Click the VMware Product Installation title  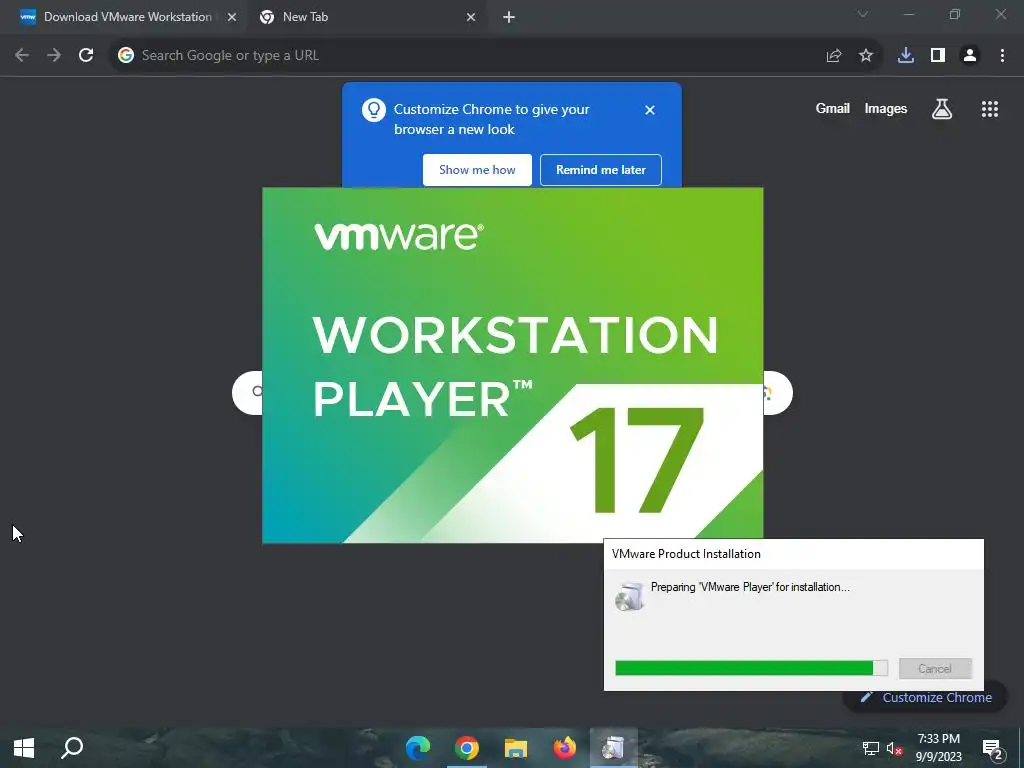pos(686,554)
